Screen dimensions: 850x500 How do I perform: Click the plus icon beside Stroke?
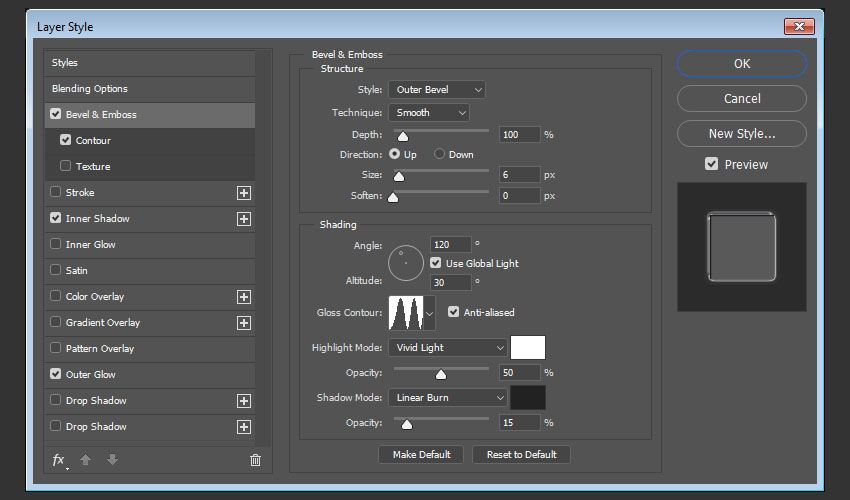243,193
